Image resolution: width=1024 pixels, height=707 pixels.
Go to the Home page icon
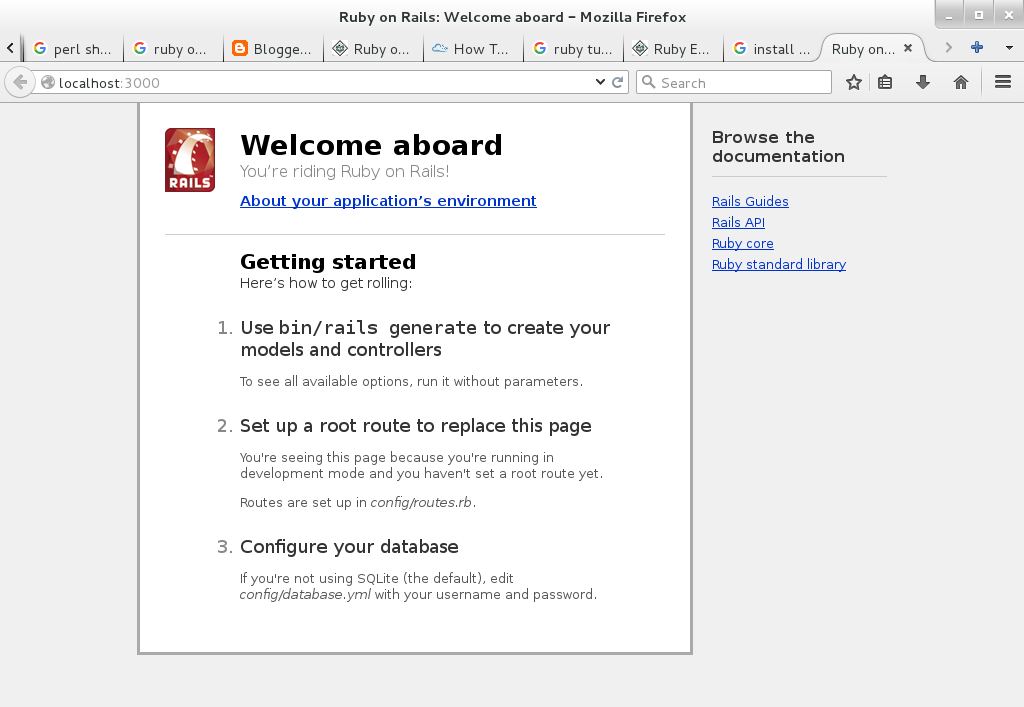tap(961, 82)
